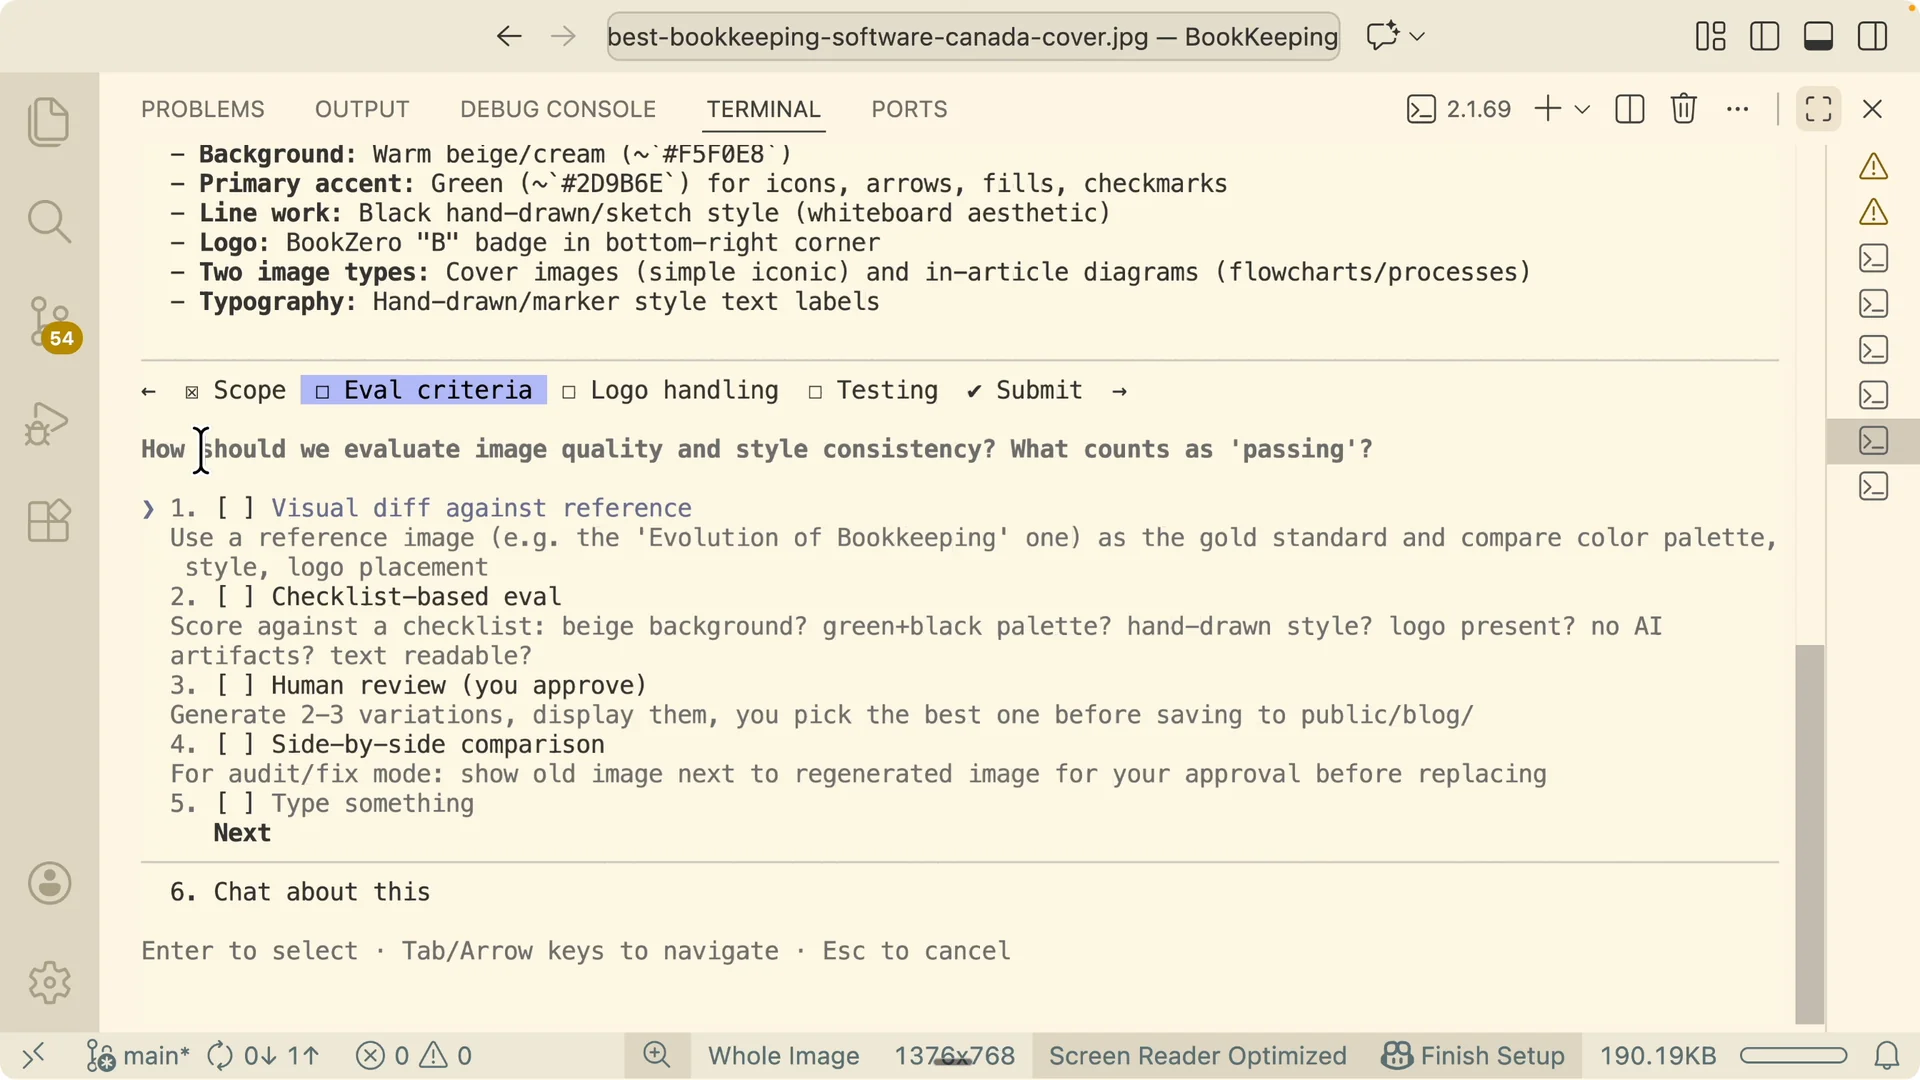Select the second warning terminal in list
Viewport: 1920px width, 1080px height.
(1874, 212)
